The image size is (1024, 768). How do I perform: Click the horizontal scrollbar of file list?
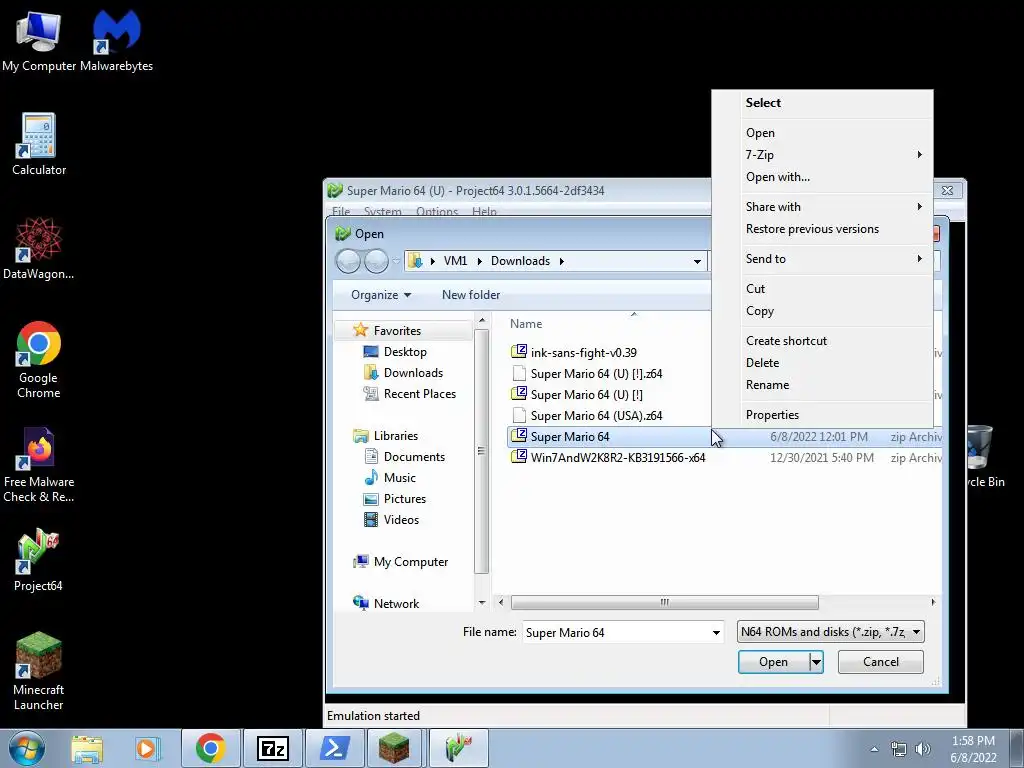(664, 602)
